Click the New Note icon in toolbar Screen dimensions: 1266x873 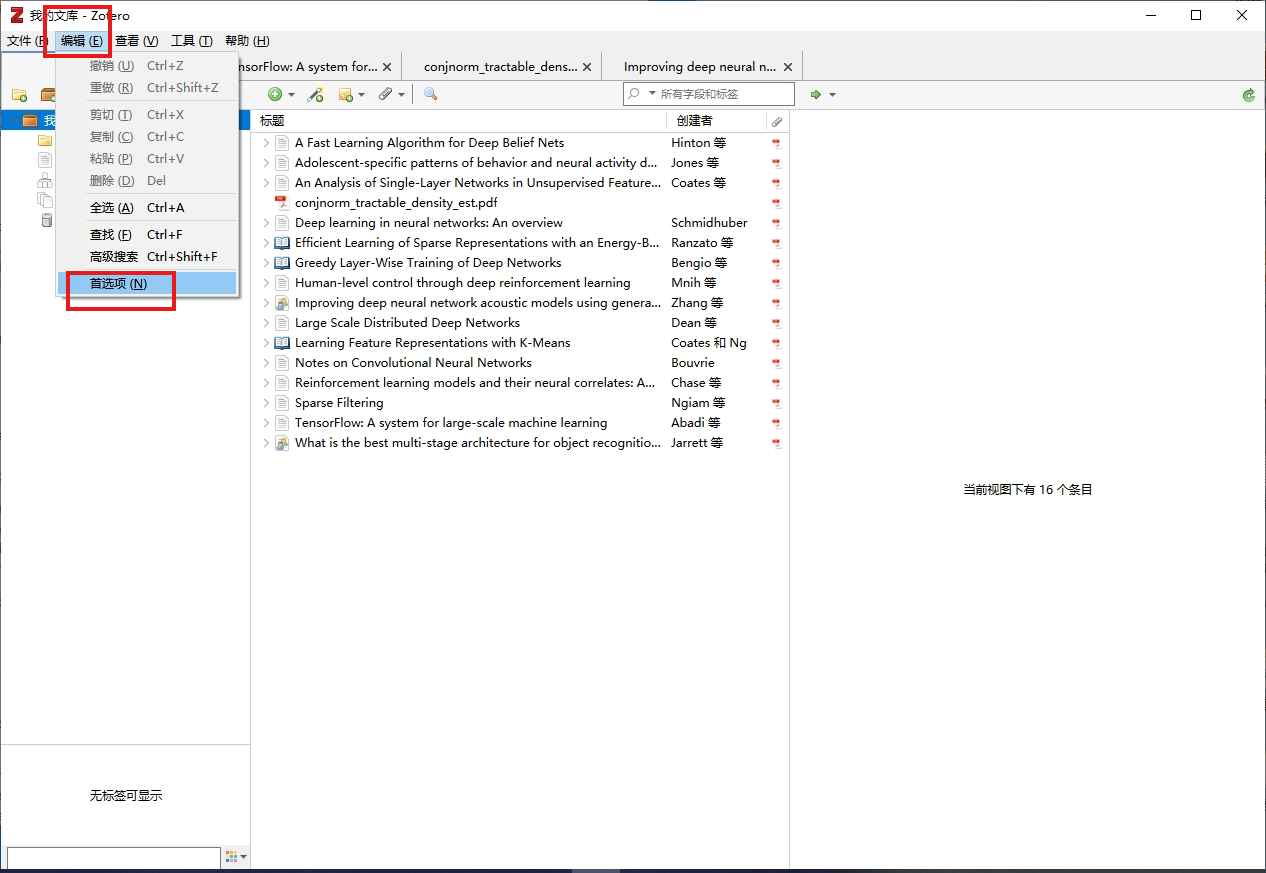tap(345, 94)
